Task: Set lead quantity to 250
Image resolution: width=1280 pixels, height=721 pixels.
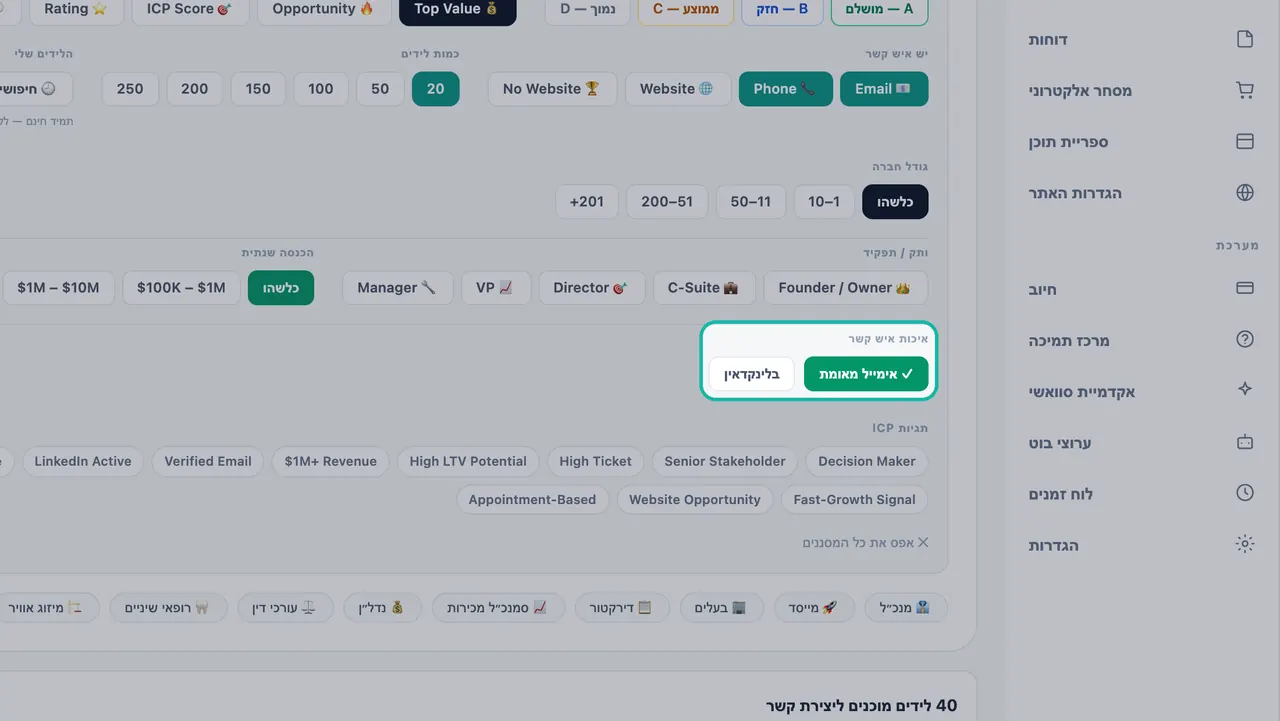Action: 130,88
